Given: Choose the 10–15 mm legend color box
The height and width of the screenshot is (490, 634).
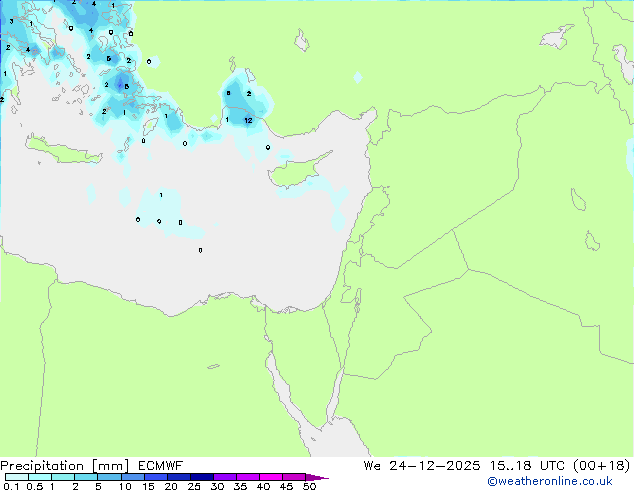Looking at the screenshot, I should 133,477.
